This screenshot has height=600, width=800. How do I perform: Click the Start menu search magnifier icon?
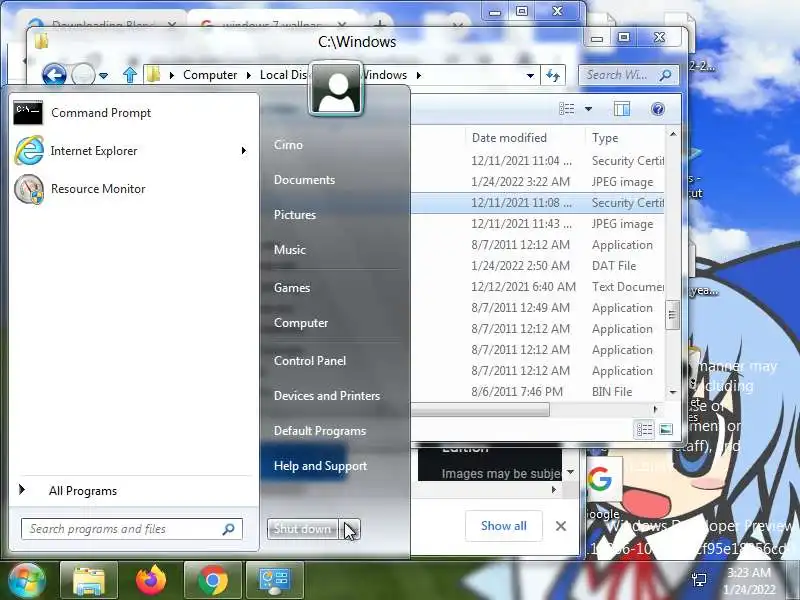(229, 529)
